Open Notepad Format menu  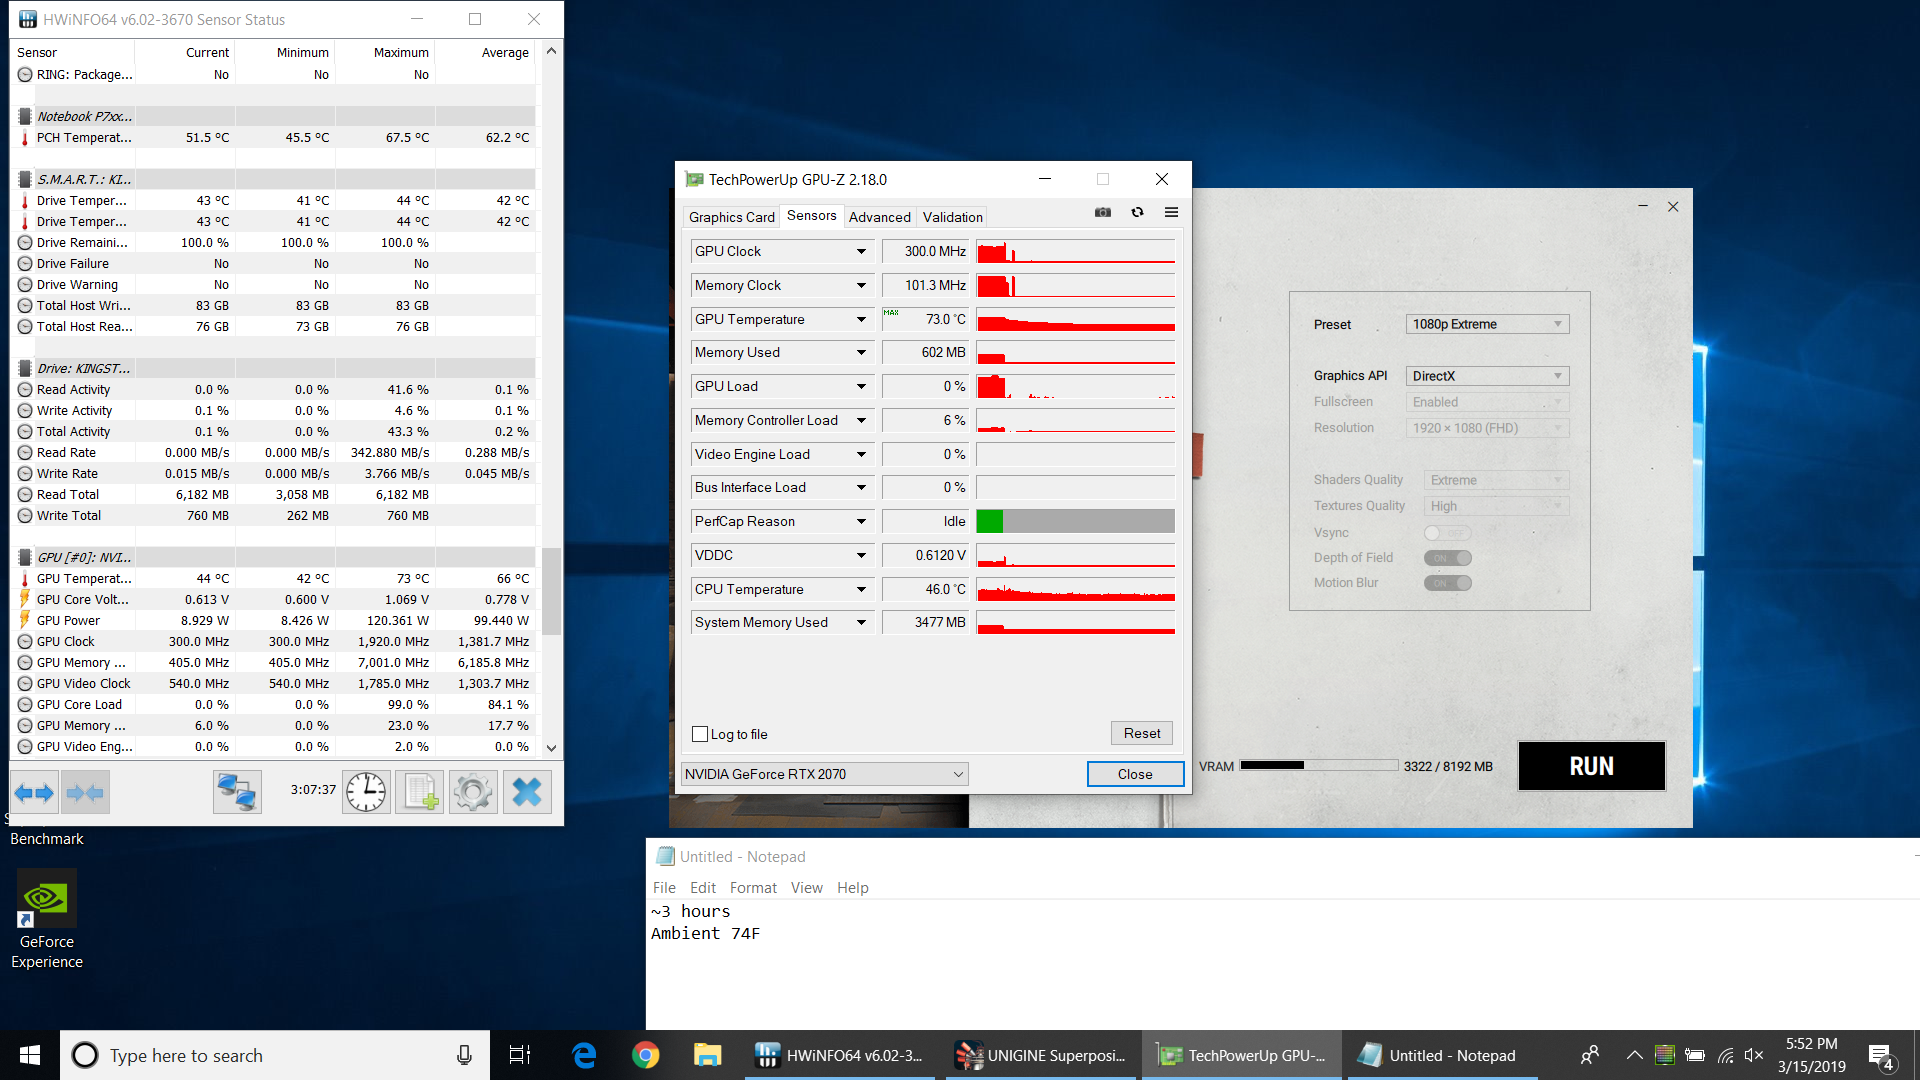coord(753,888)
